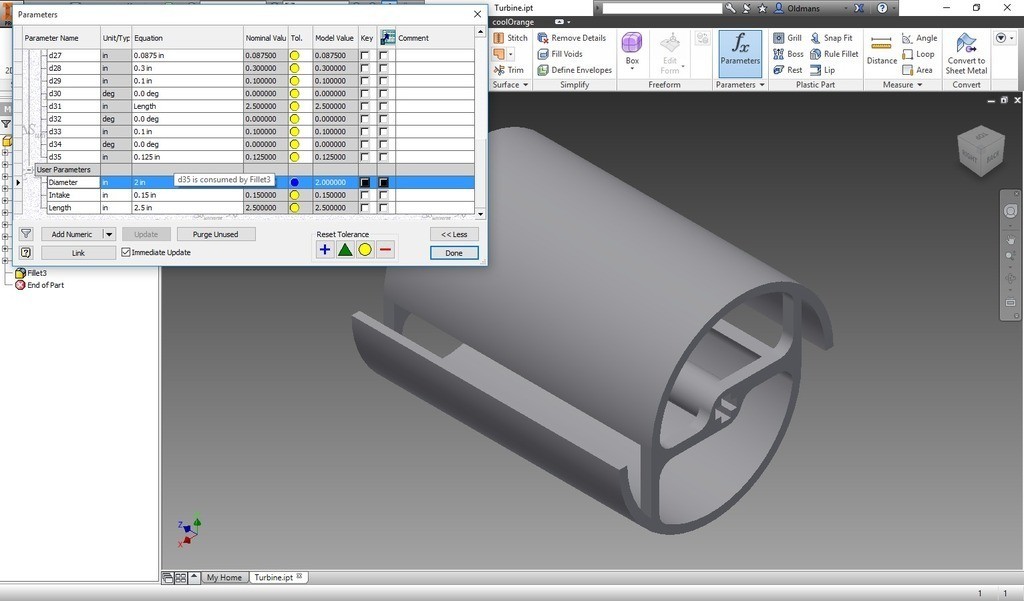This screenshot has height=601, width=1024.
Task: Check the export box for Length parameter
Action: tap(383, 208)
